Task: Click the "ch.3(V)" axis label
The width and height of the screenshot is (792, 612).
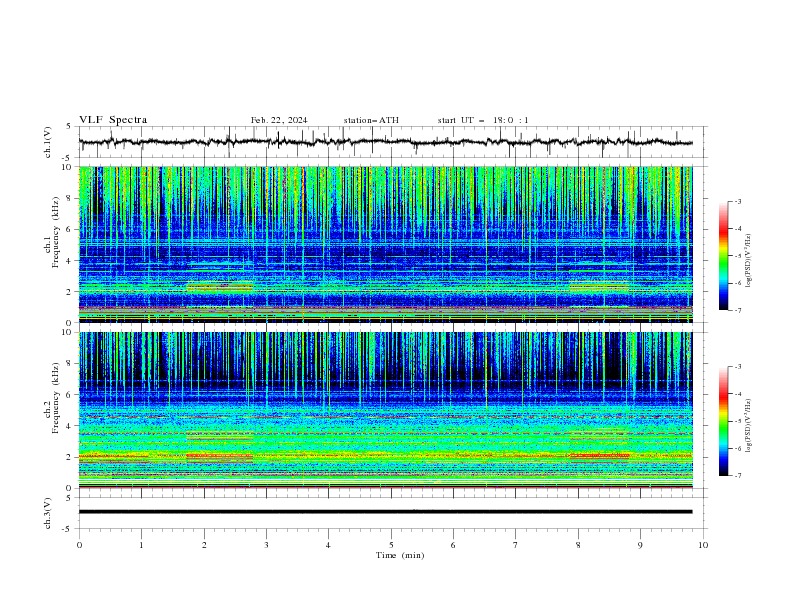Action: [x=48, y=513]
